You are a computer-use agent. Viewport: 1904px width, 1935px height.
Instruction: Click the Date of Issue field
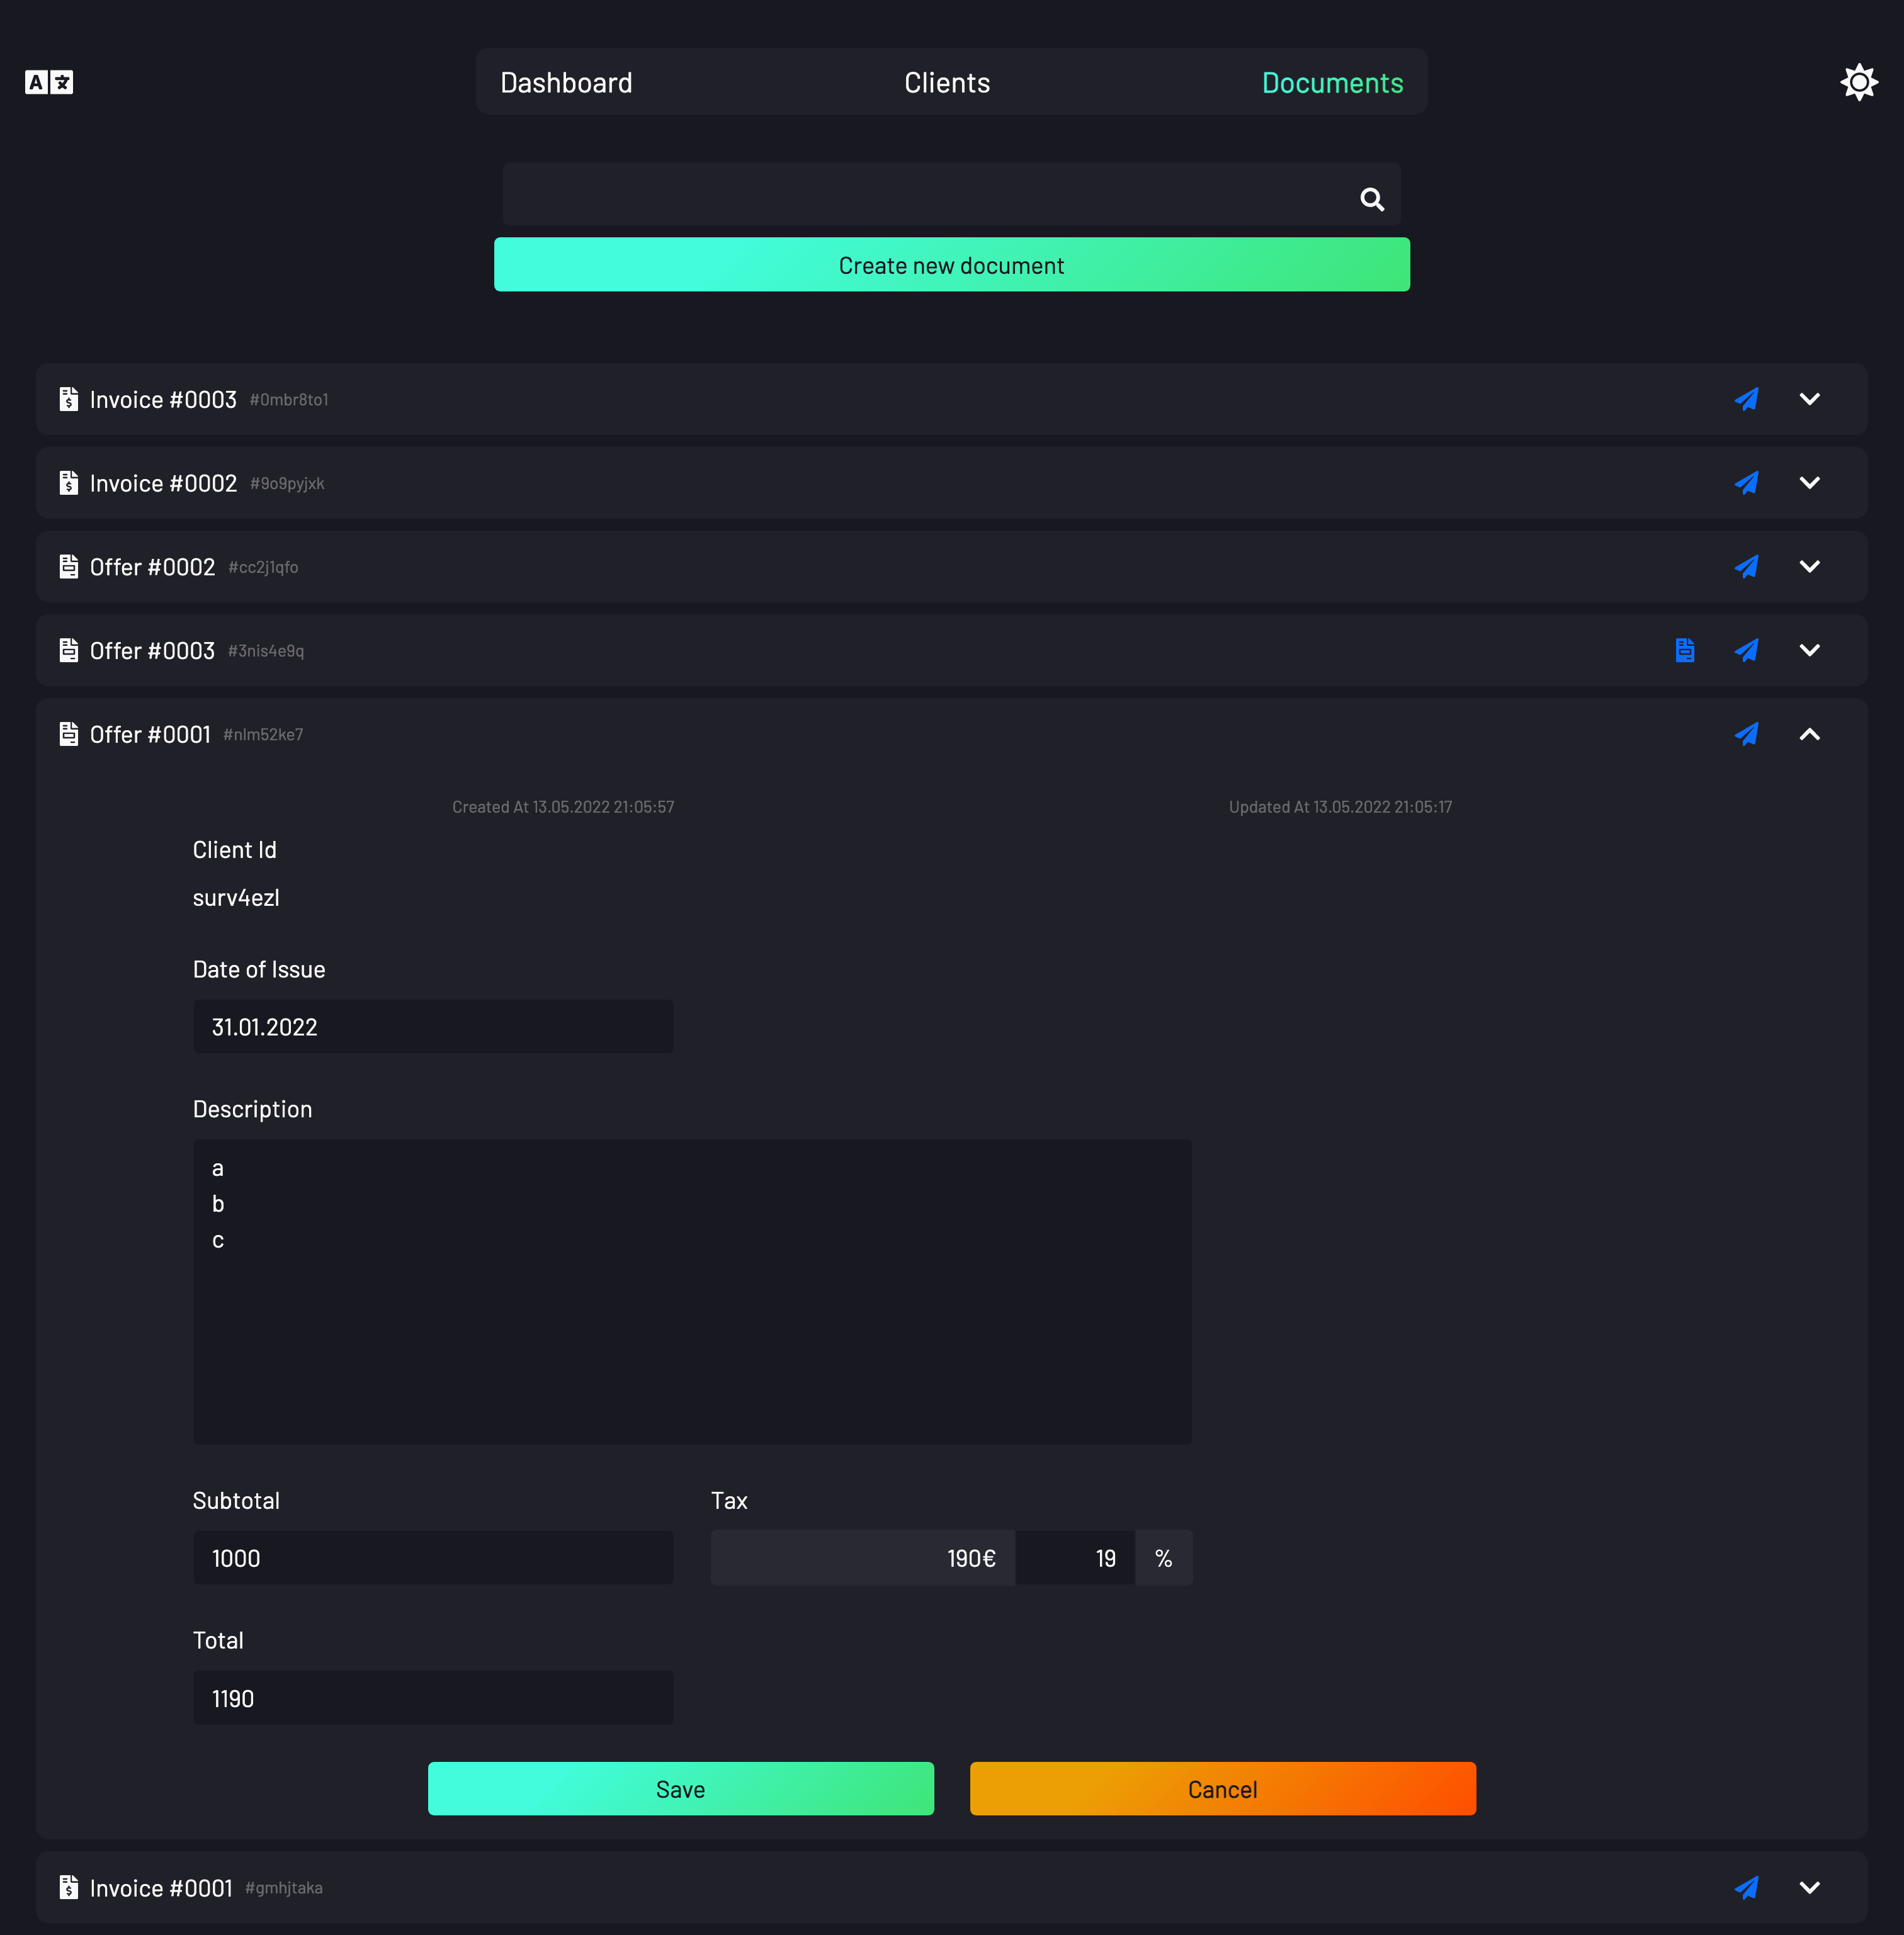coord(432,1027)
